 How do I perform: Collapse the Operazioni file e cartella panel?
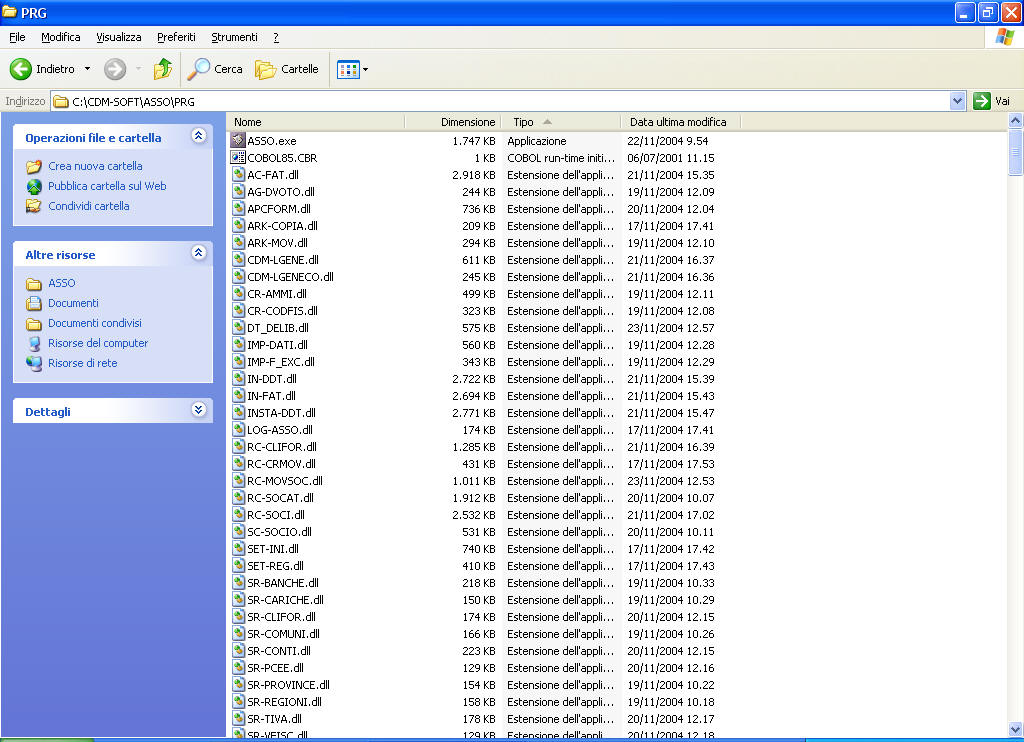coord(199,135)
